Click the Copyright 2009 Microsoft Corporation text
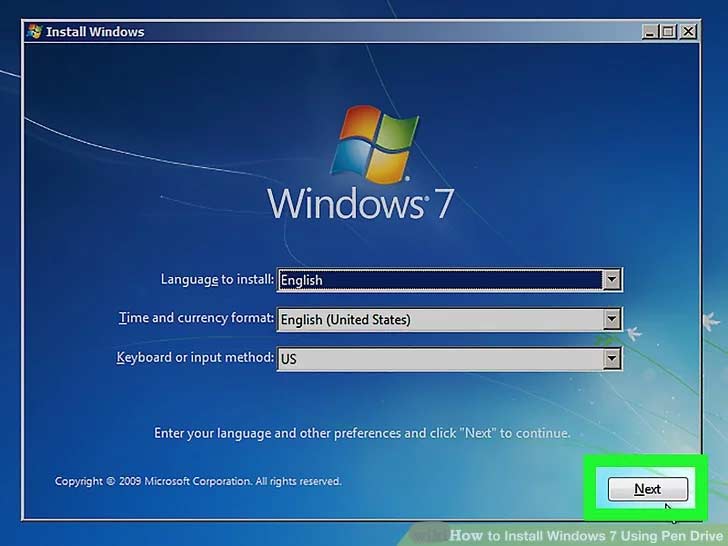 [198, 481]
